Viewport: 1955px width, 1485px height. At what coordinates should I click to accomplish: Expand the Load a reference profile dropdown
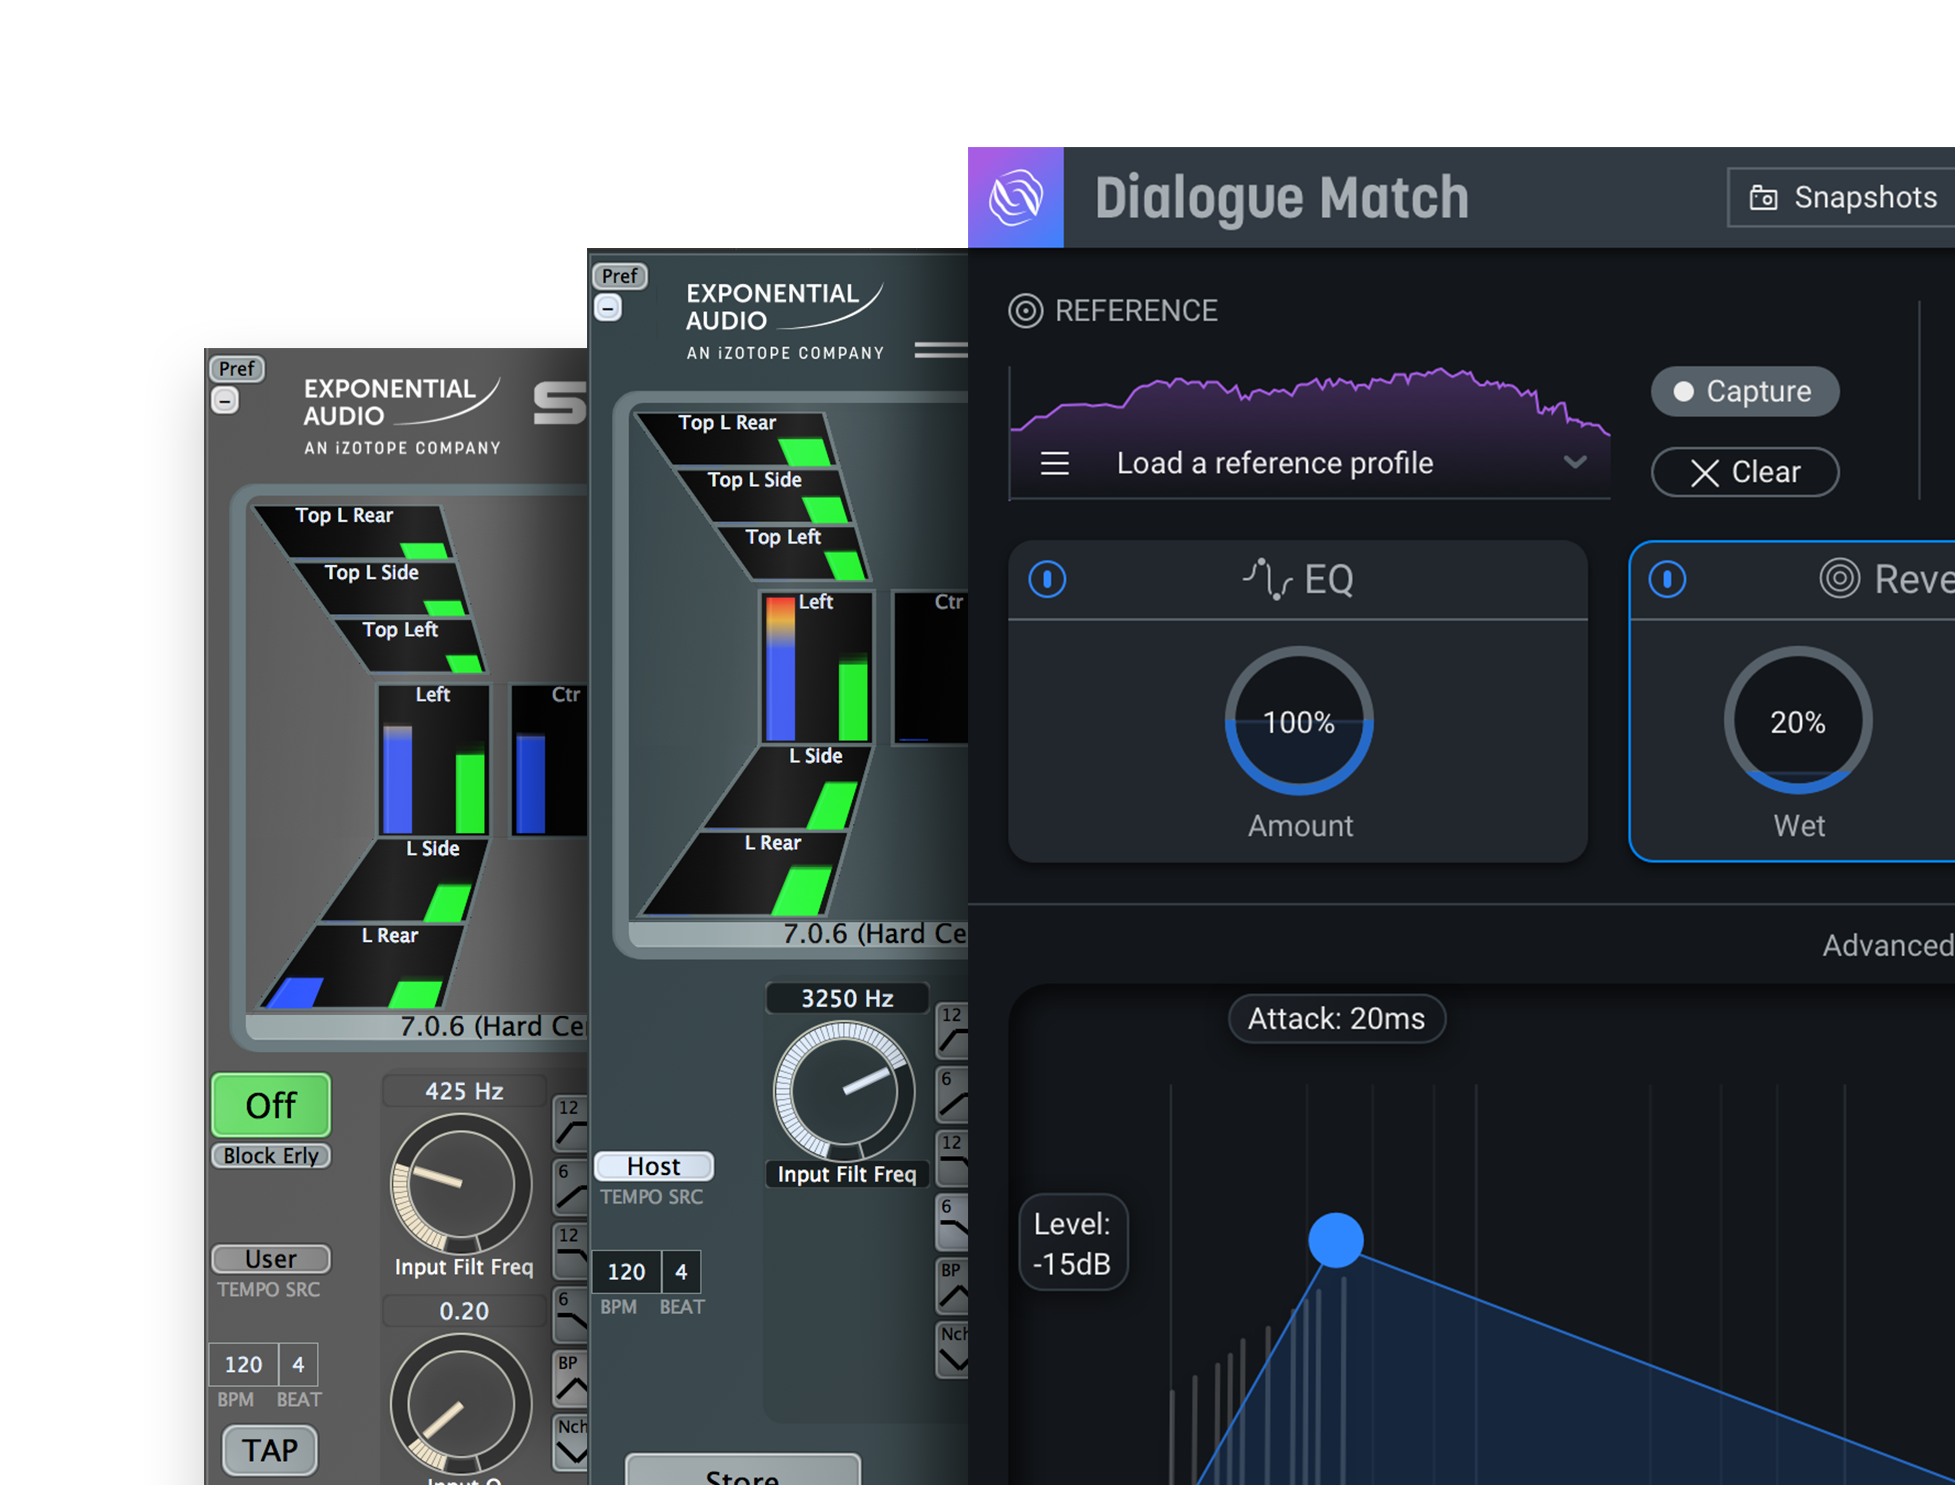1575,462
